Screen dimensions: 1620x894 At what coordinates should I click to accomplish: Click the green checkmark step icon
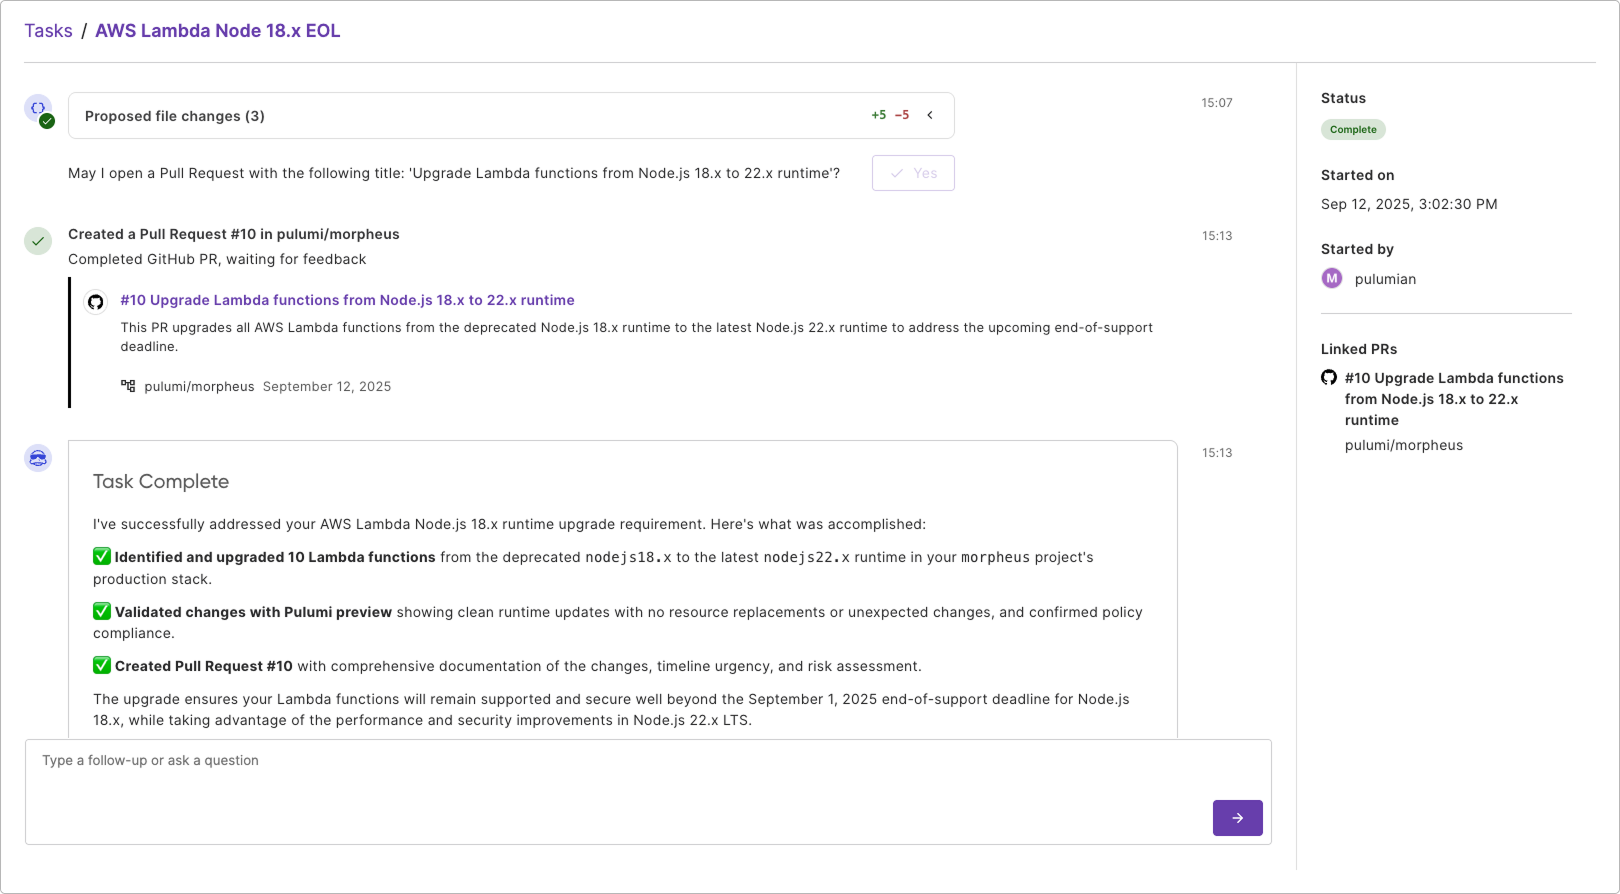point(38,241)
